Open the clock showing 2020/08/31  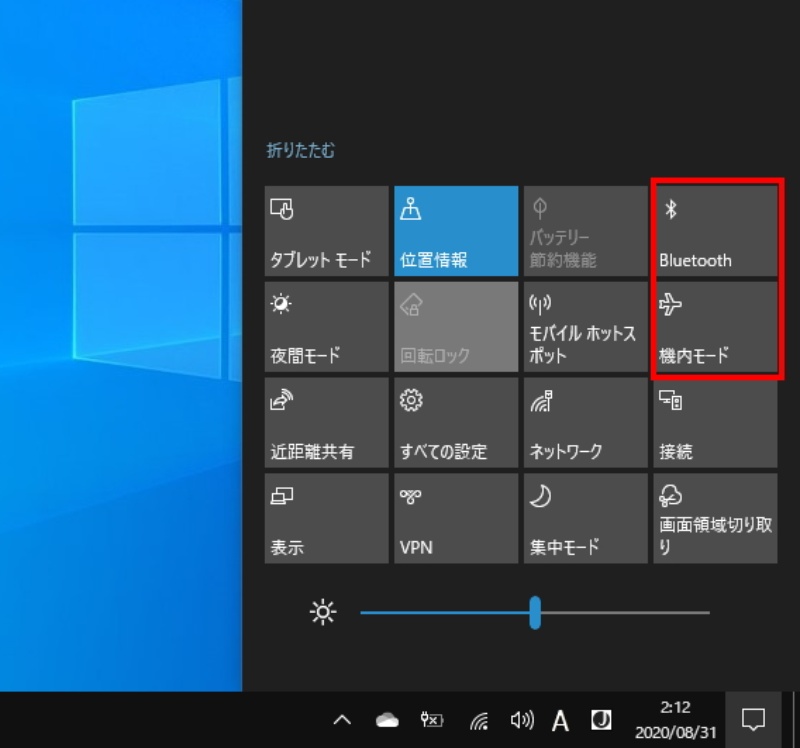point(676,720)
